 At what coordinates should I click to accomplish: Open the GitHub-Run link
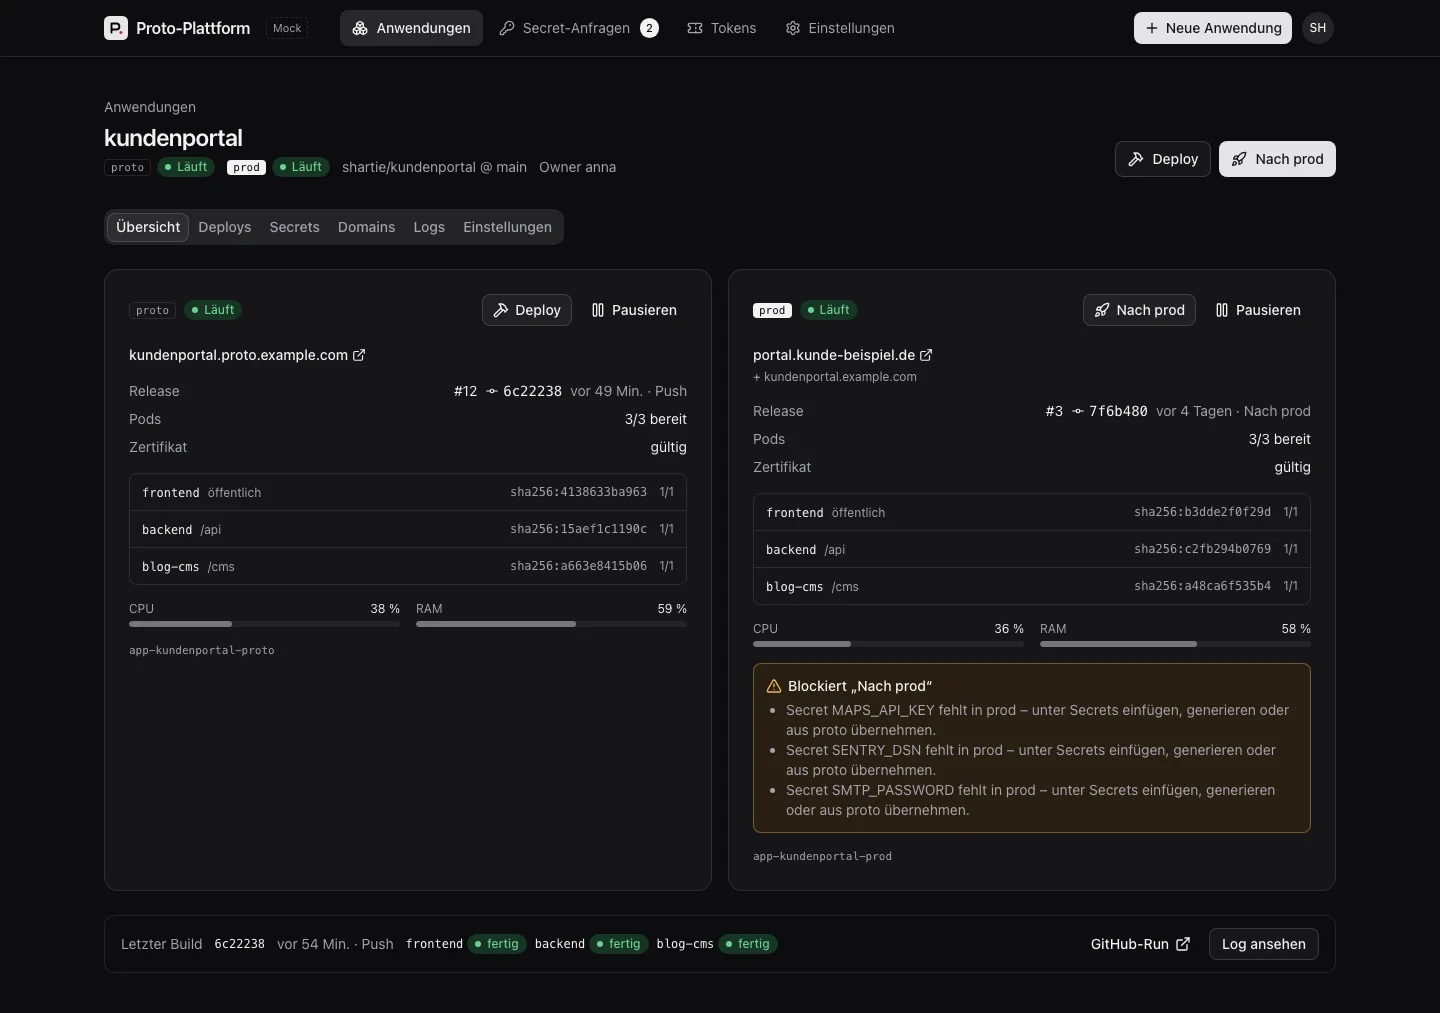coord(1140,944)
